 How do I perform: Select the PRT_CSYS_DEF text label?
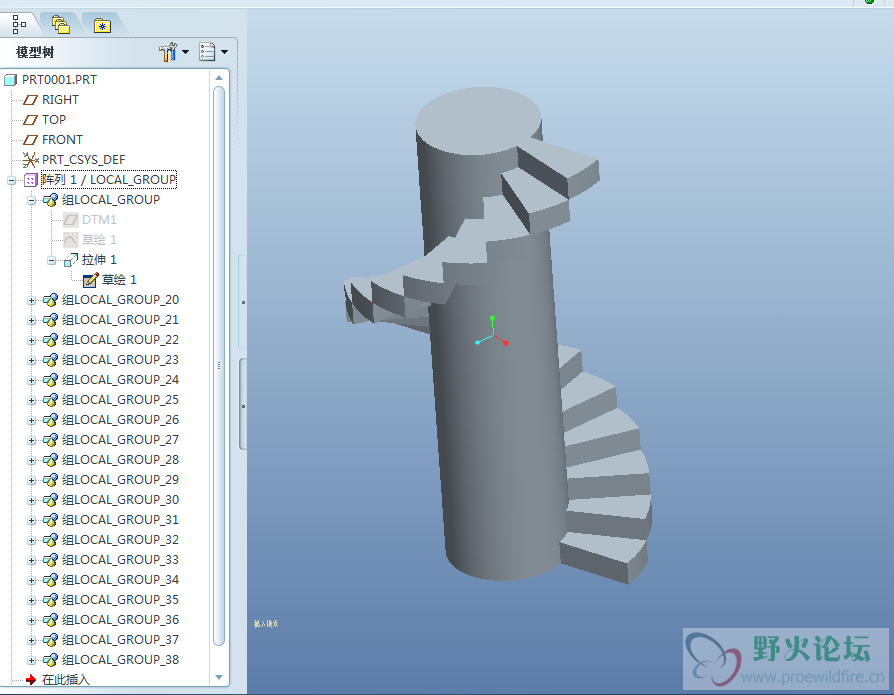click(83, 160)
